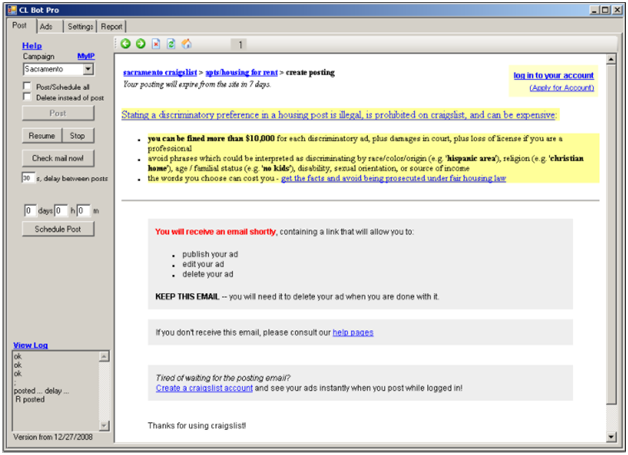Screen dimensions: 628x455
Task: Switch to the Post tab
Action: click(x=19, y=26)
